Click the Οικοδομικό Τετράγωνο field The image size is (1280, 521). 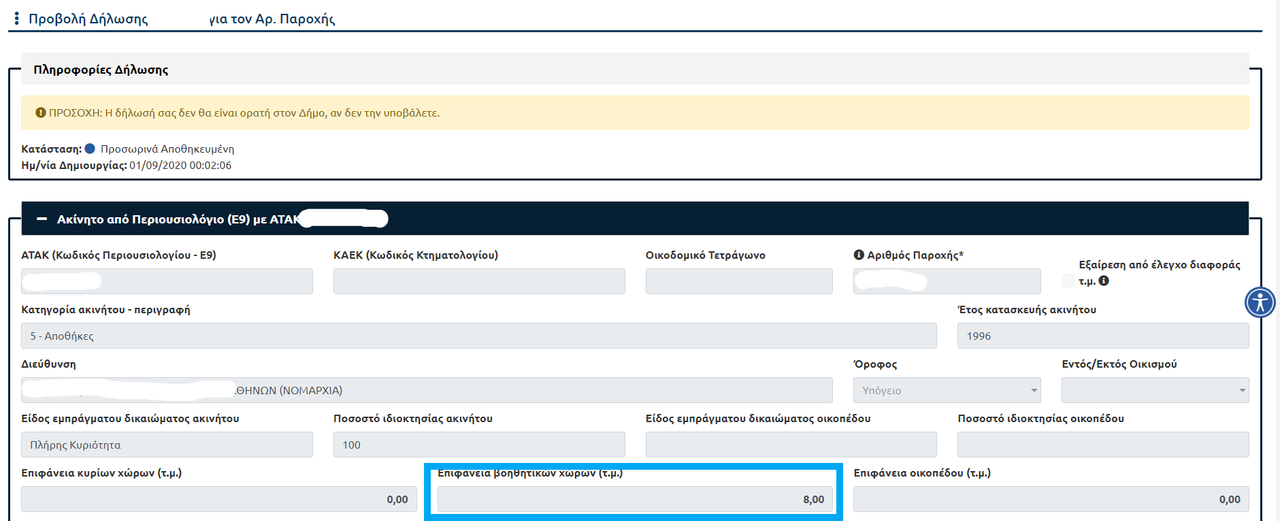(x=739, y=281)
